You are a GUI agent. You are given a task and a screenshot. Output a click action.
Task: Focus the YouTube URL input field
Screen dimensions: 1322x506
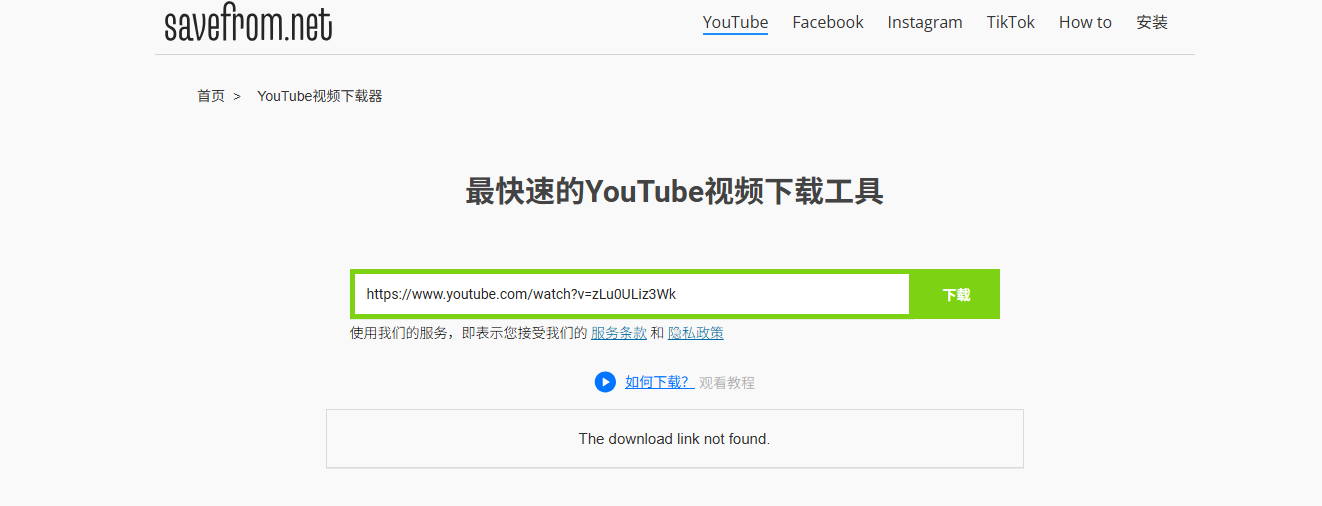point(630,294)
